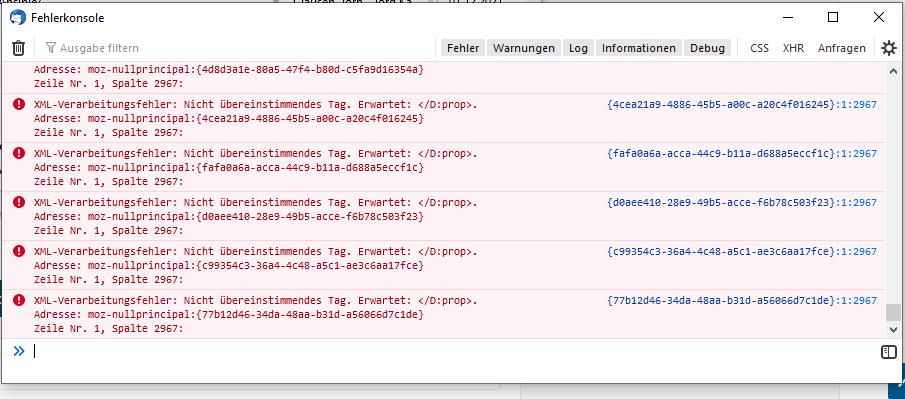Click the Fehlerkonsole window title text

click(x=68, y=18)
